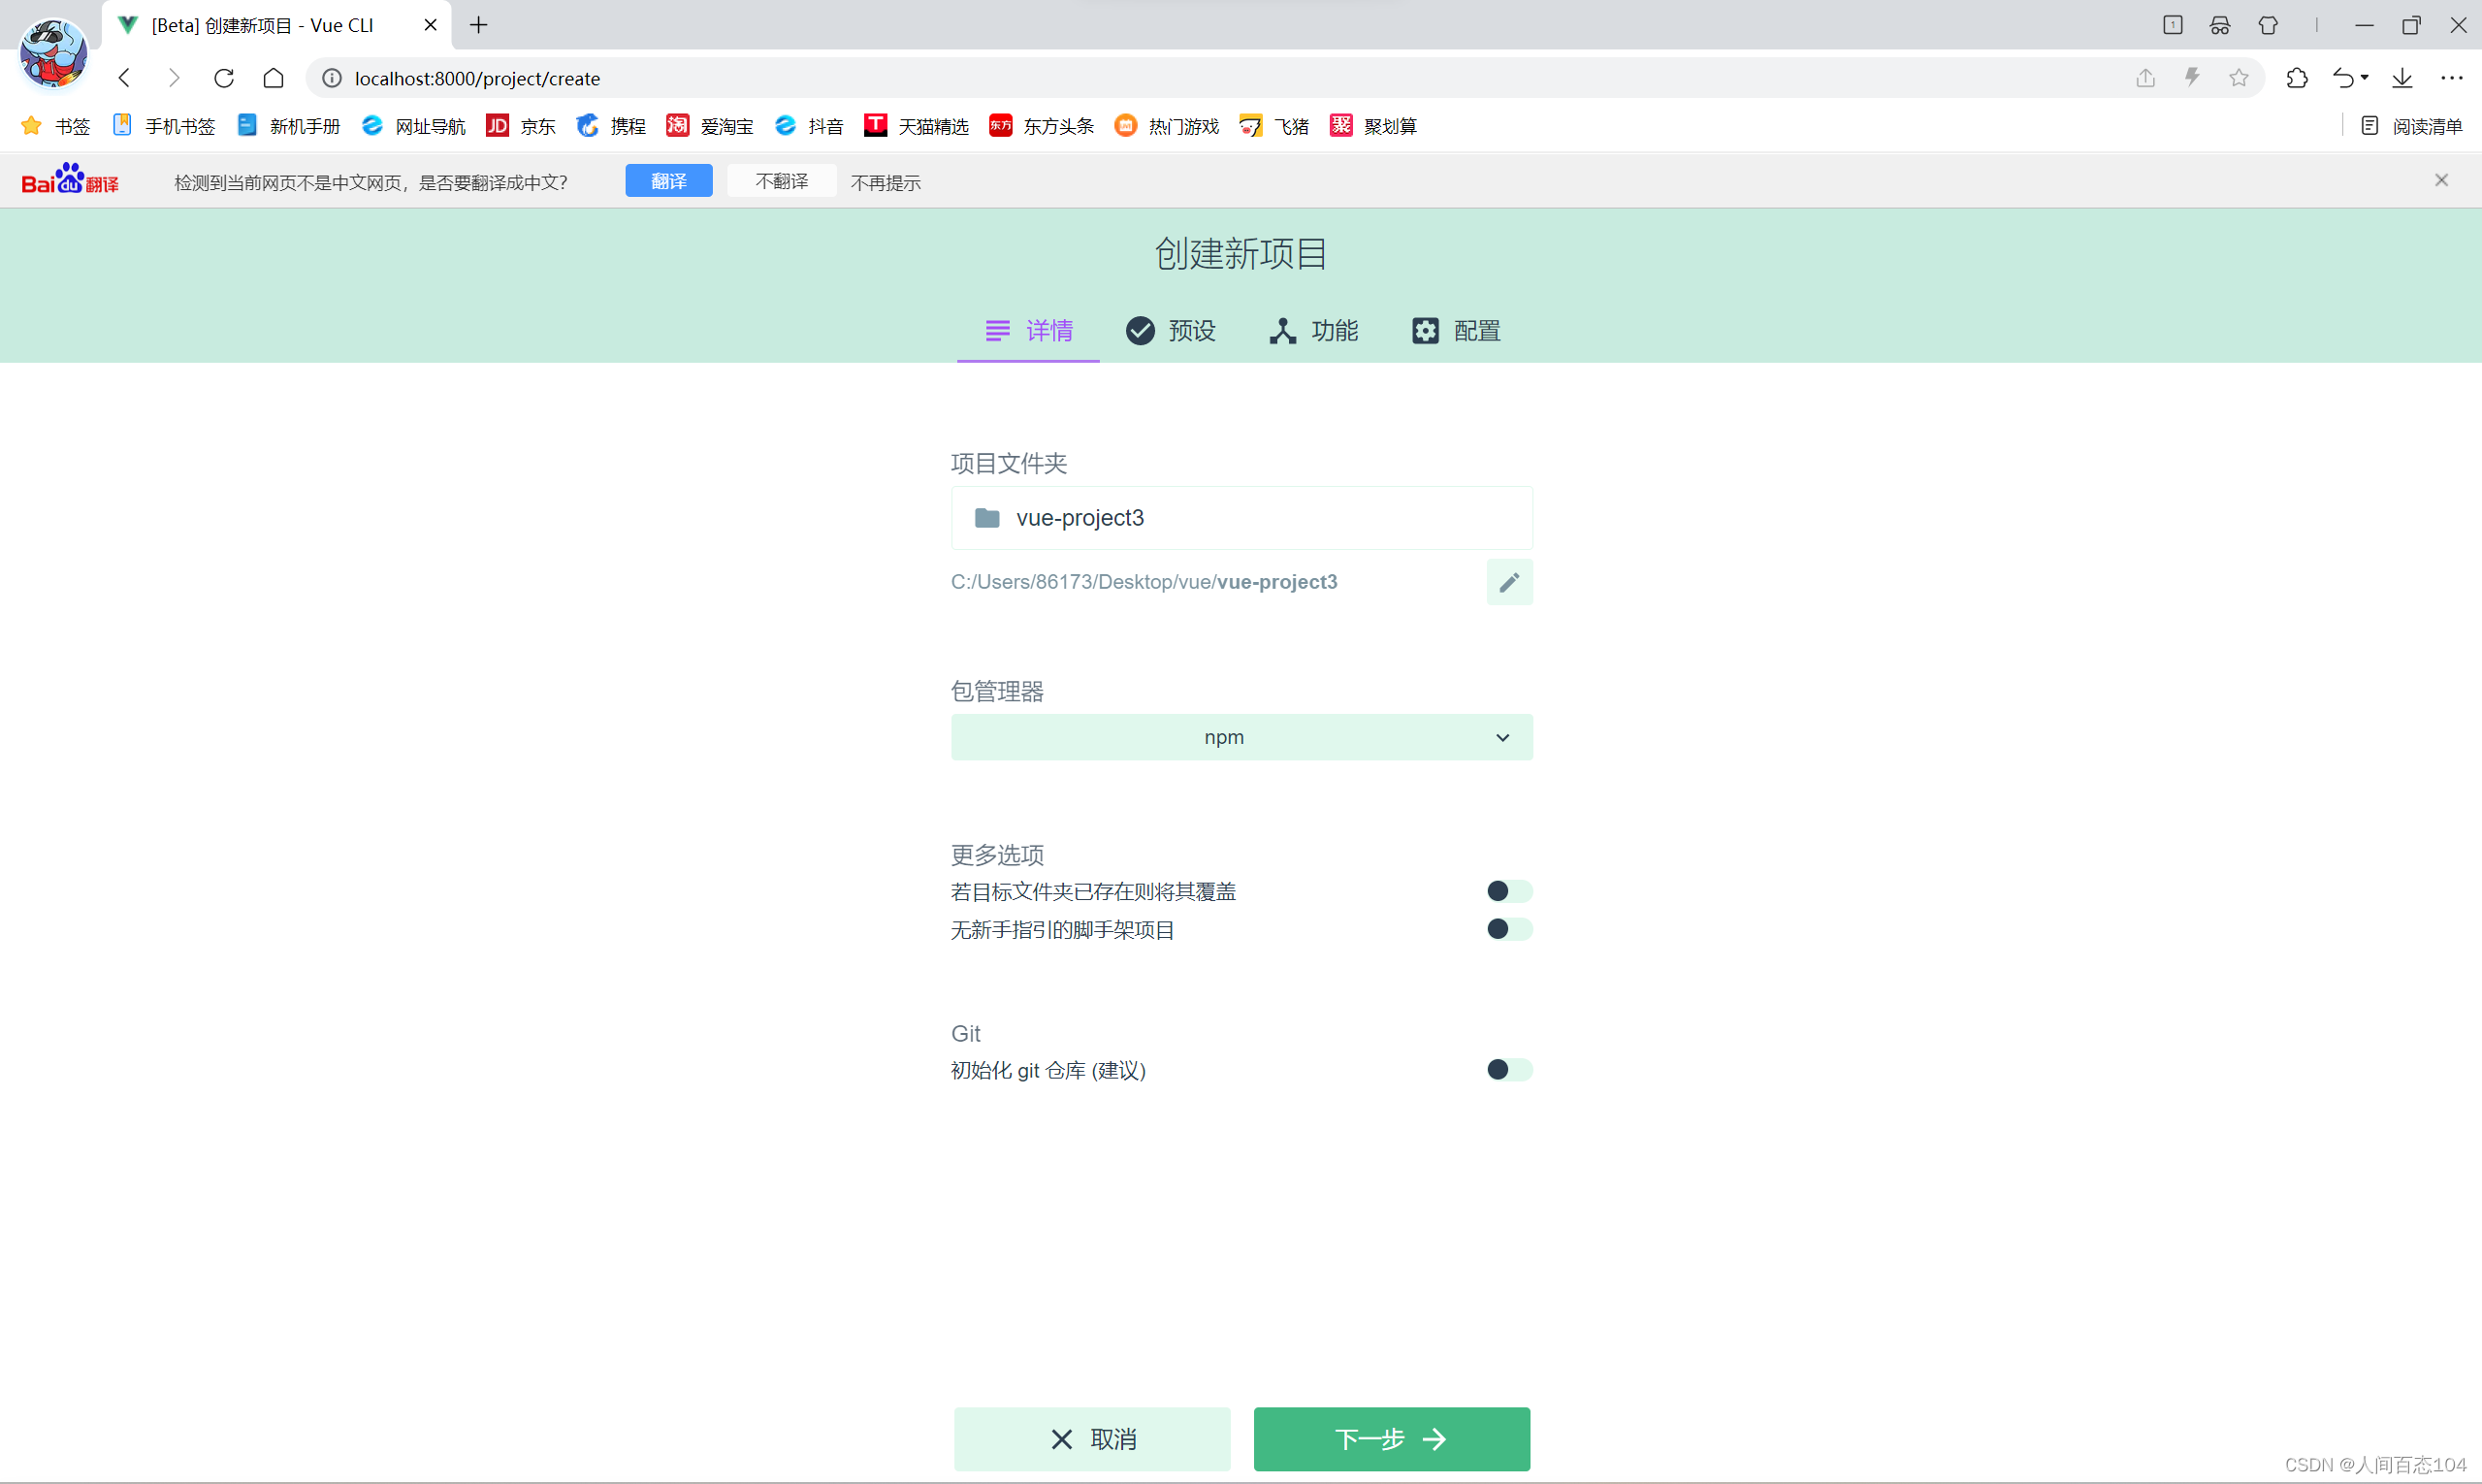Click the 下一步 next button
The height and width of the screenshot is (1484, 2482).
(x=1391, y=1439)
